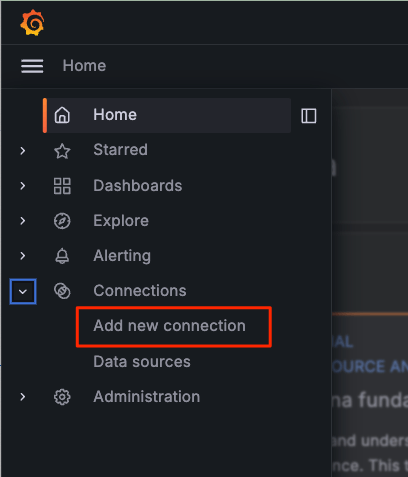Collapse the Connections section chevron
The width and height of the screenshot is (408, 477).
pos(23,292)
